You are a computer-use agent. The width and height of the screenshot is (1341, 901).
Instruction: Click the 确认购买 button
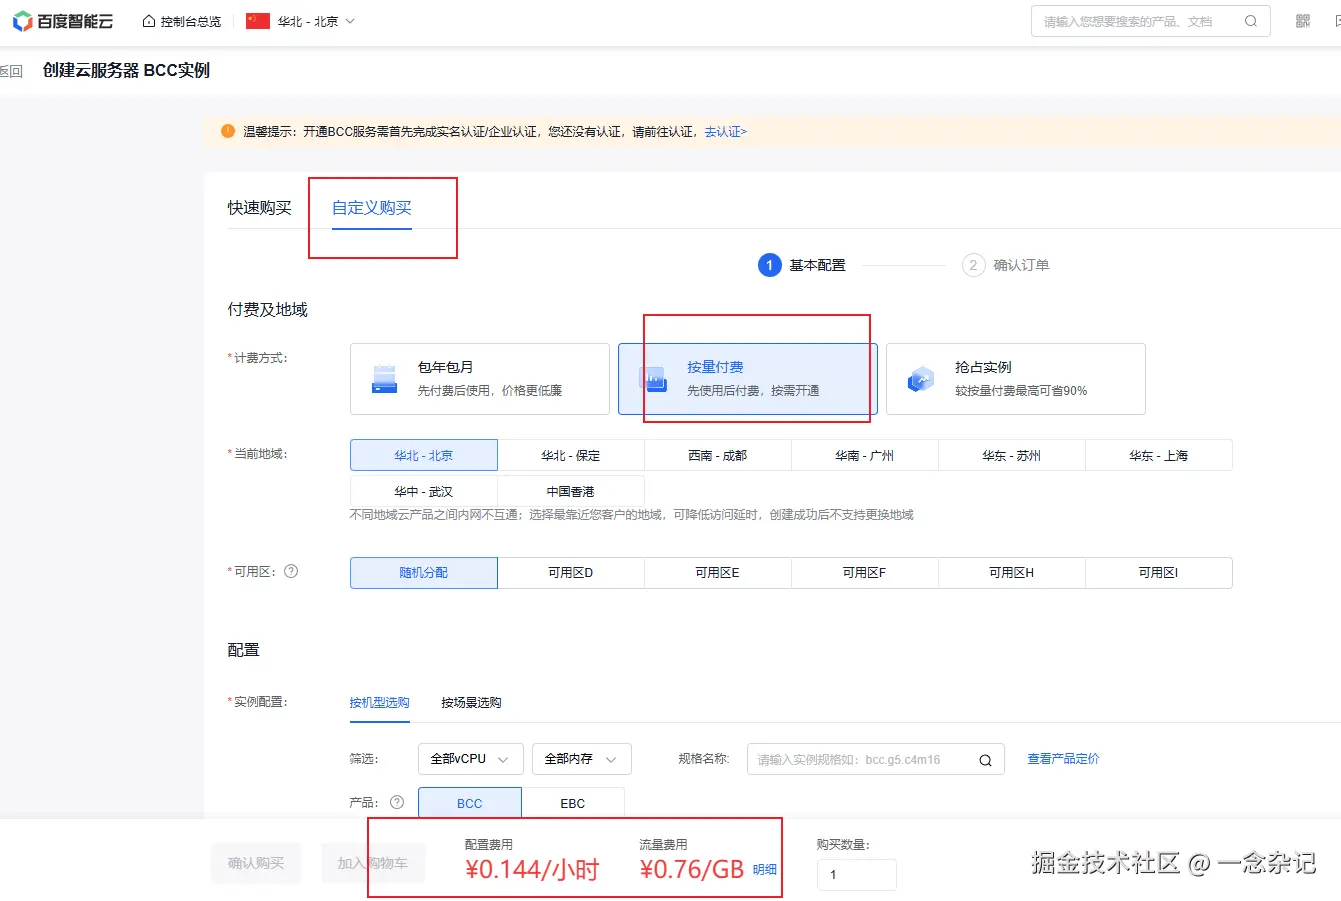pos(256,863)
